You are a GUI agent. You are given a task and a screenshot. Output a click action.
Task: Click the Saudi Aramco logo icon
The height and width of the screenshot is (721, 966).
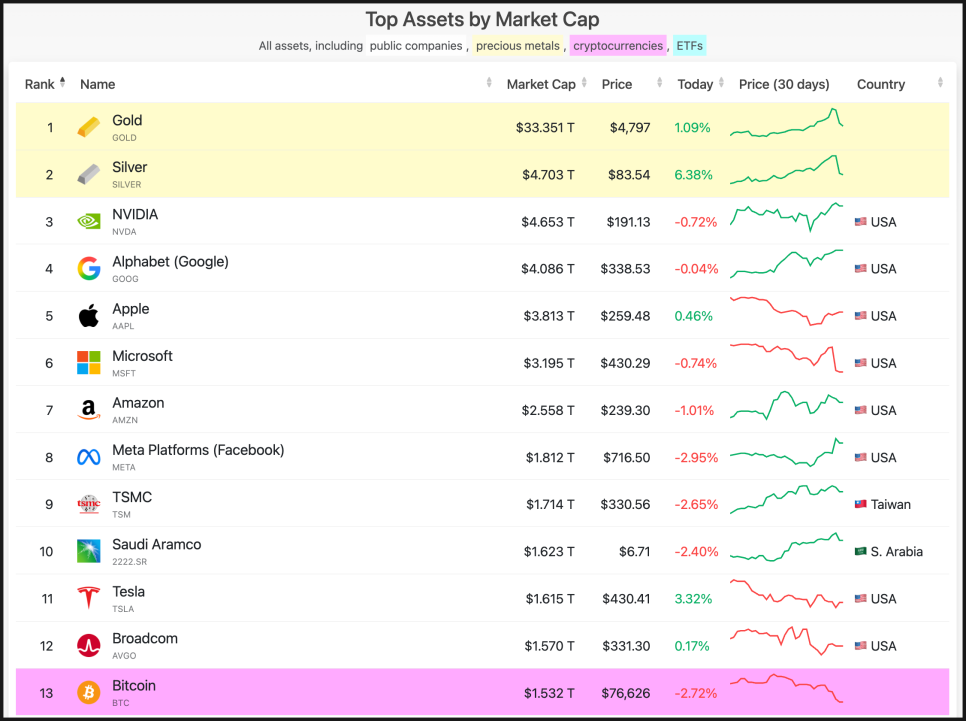(x=89, y=551)
